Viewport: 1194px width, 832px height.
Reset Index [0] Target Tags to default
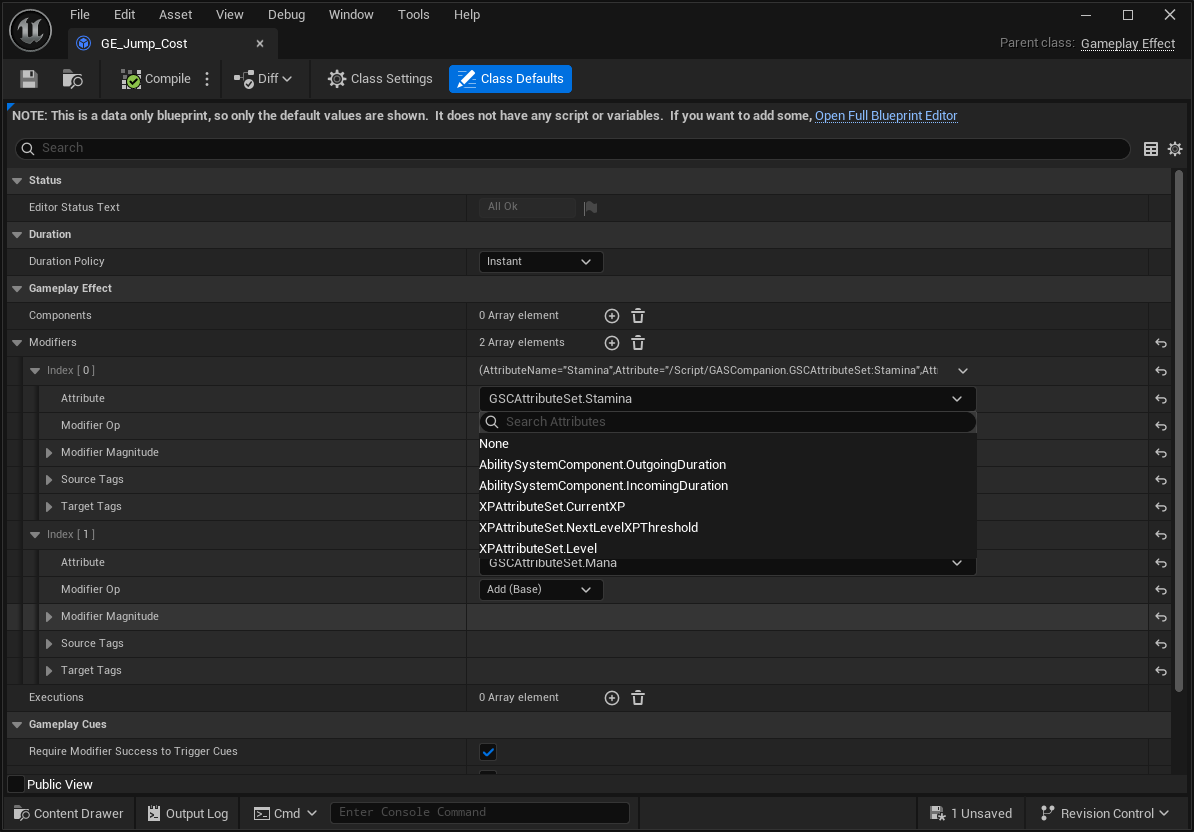click(x=1160, y=507)
